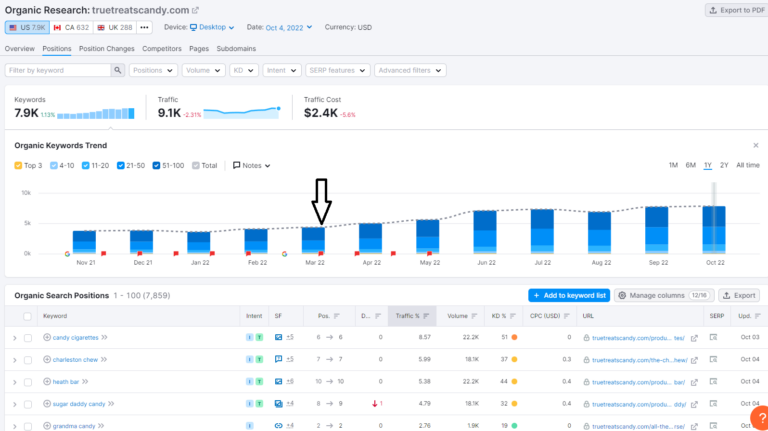Image resolution: width=768 pixels, height=431 pixels.
Task: Open external URL icon for candy cigarettes row
Action: pos(694,338)
